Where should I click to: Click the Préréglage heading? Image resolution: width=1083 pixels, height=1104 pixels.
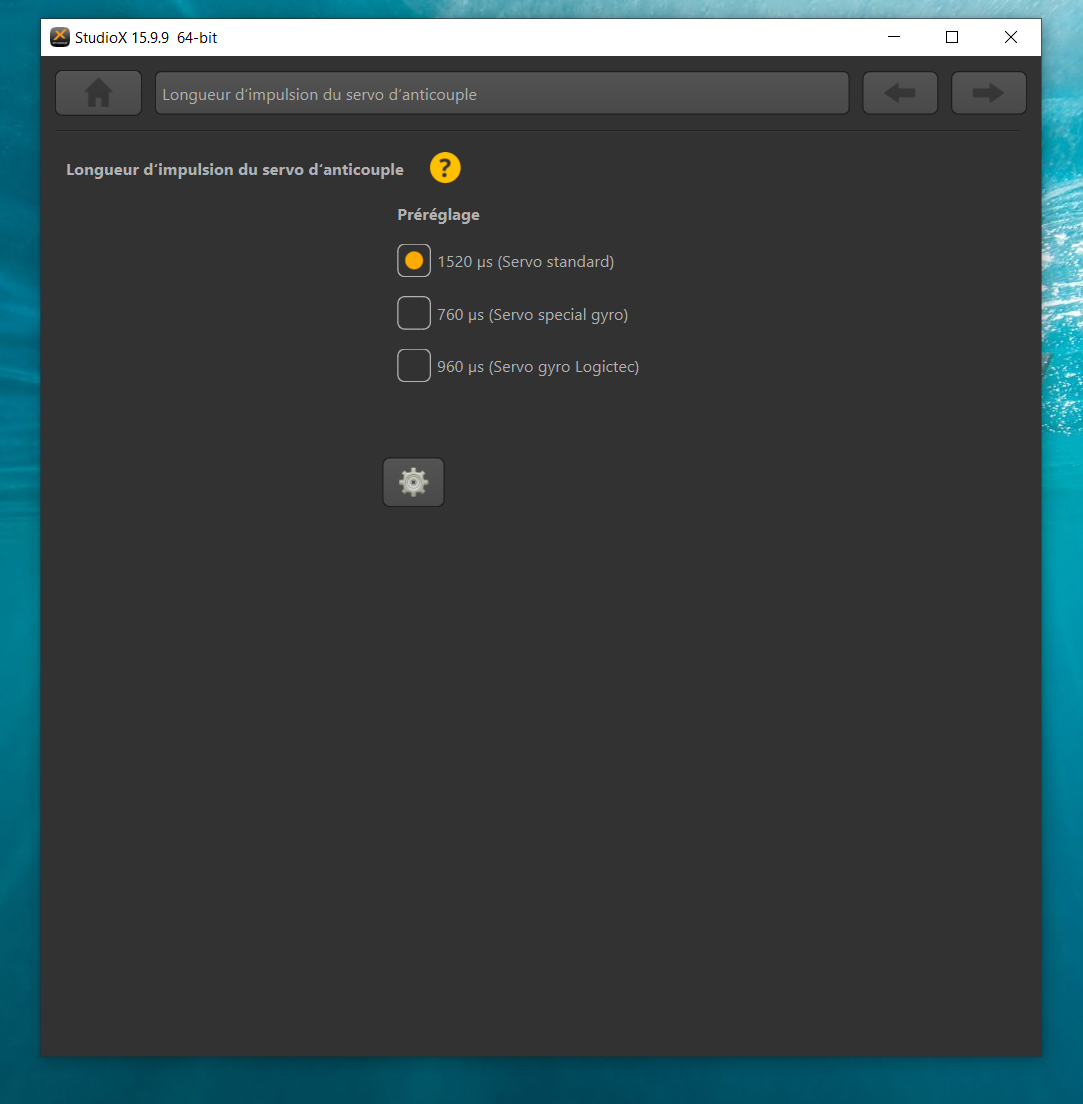pos(438,215)
